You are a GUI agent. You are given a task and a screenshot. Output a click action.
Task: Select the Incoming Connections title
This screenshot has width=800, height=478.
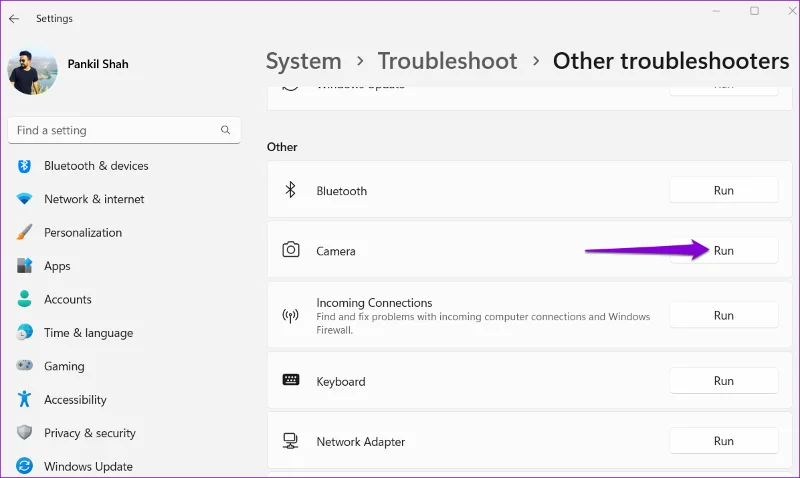tap(374, 303)
